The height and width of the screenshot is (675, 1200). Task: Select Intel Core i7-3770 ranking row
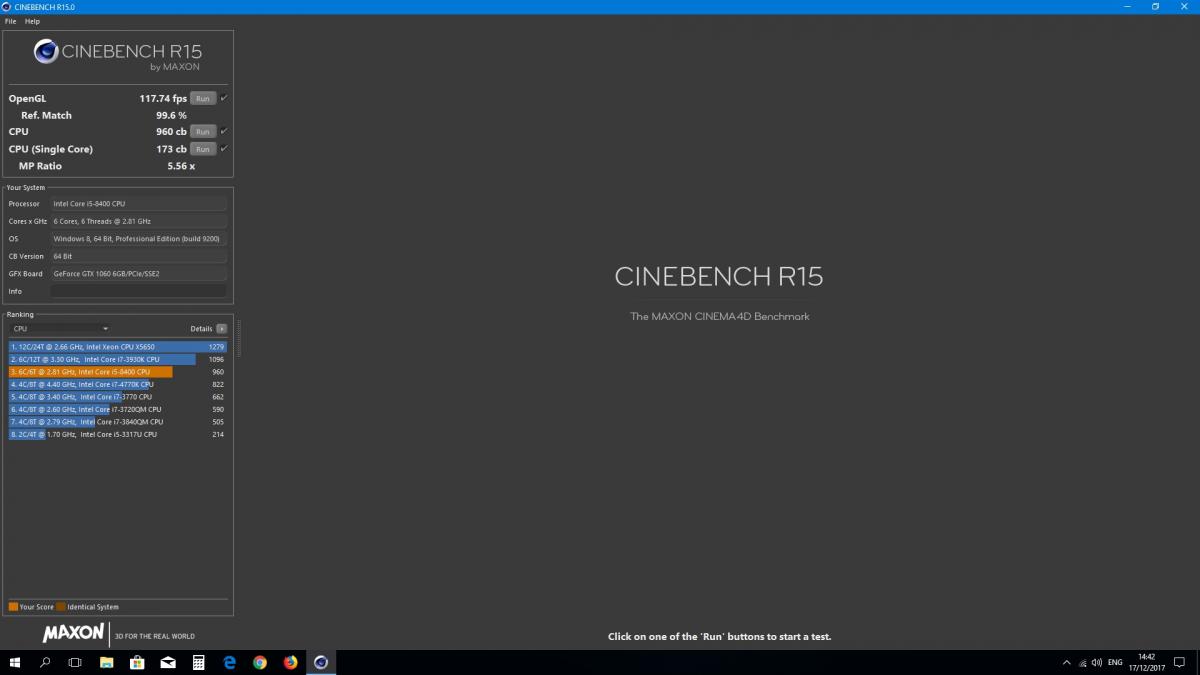[118, 397]
